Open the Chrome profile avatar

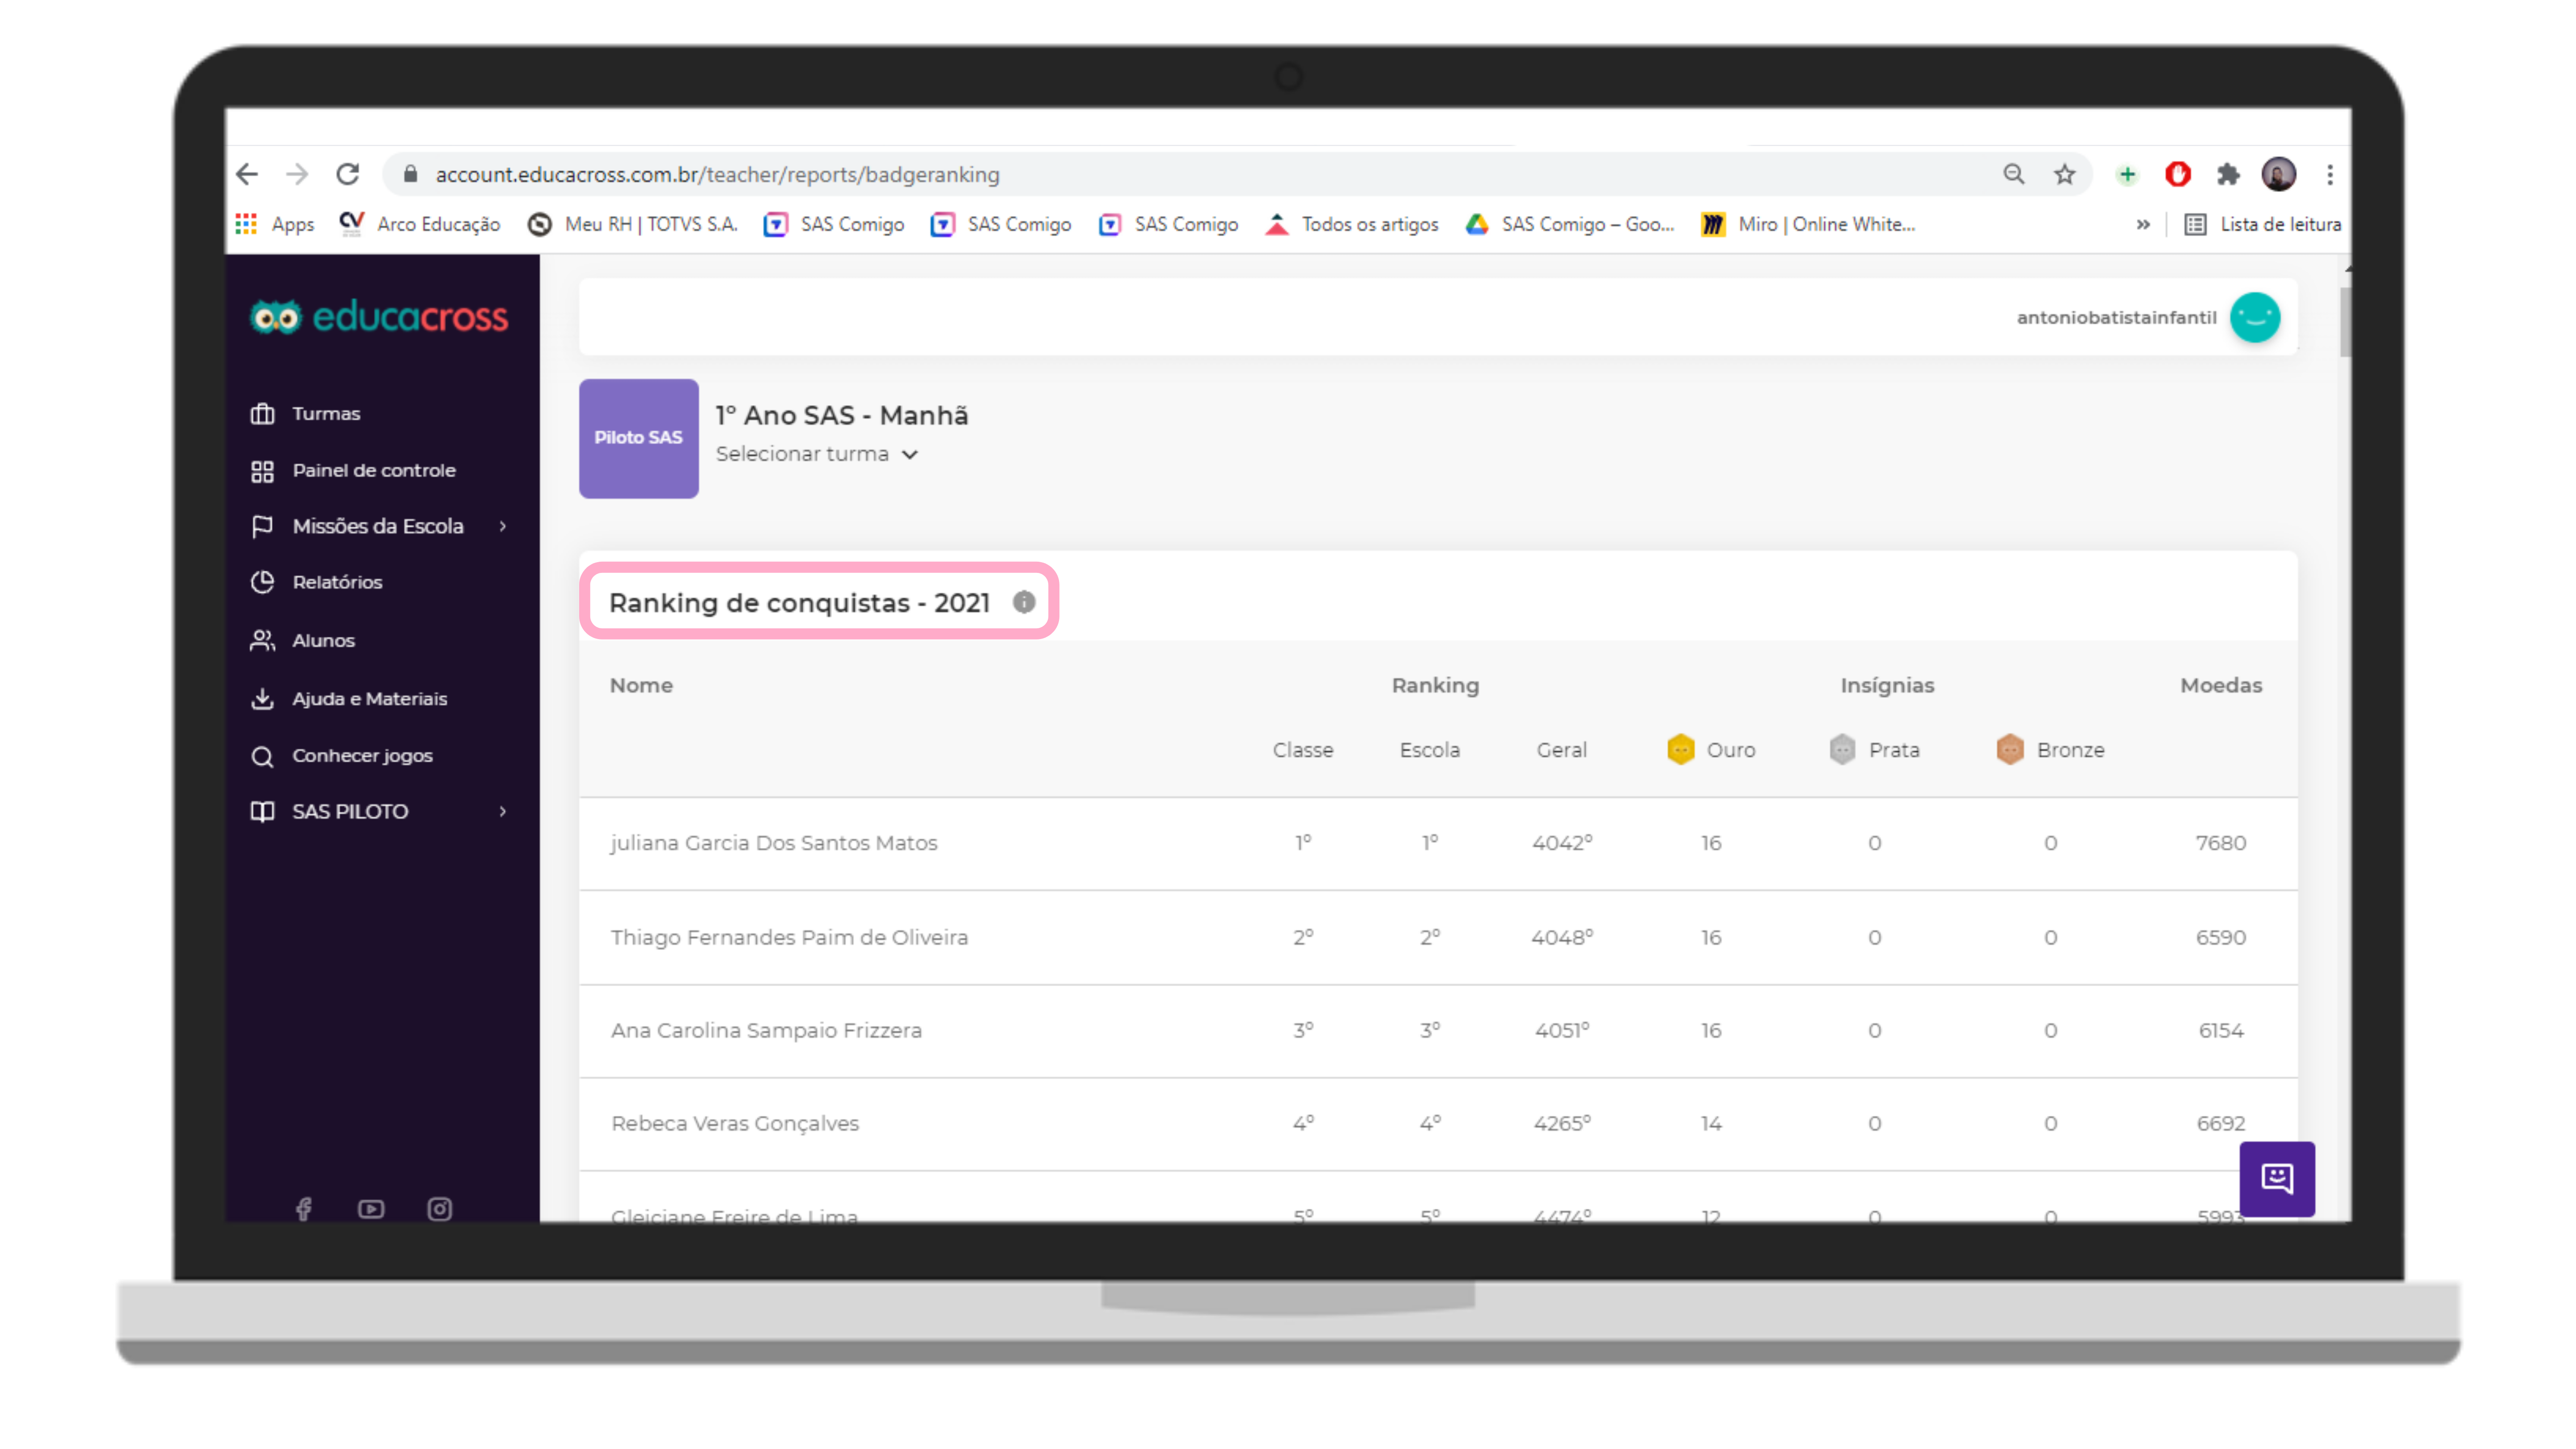click(x=2279, y=174)
